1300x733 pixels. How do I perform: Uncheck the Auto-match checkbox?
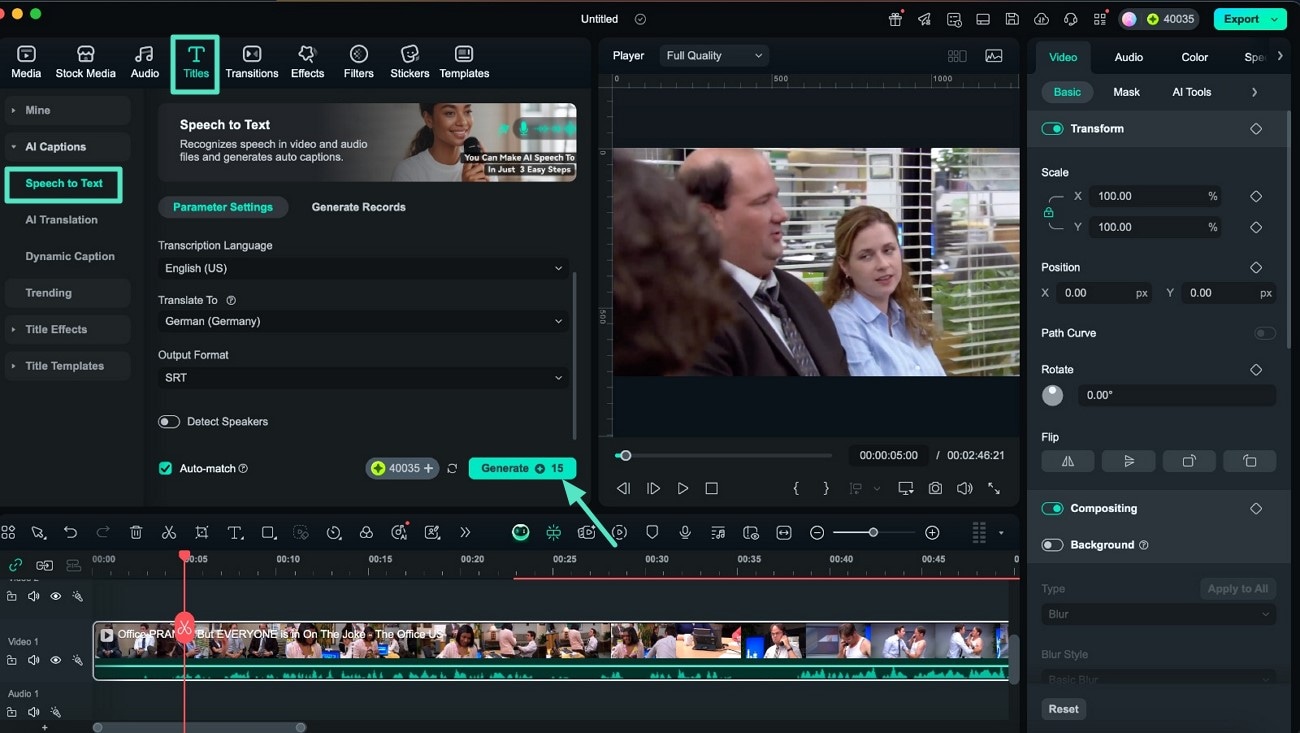pyautogui.click(x=166, y=468)
